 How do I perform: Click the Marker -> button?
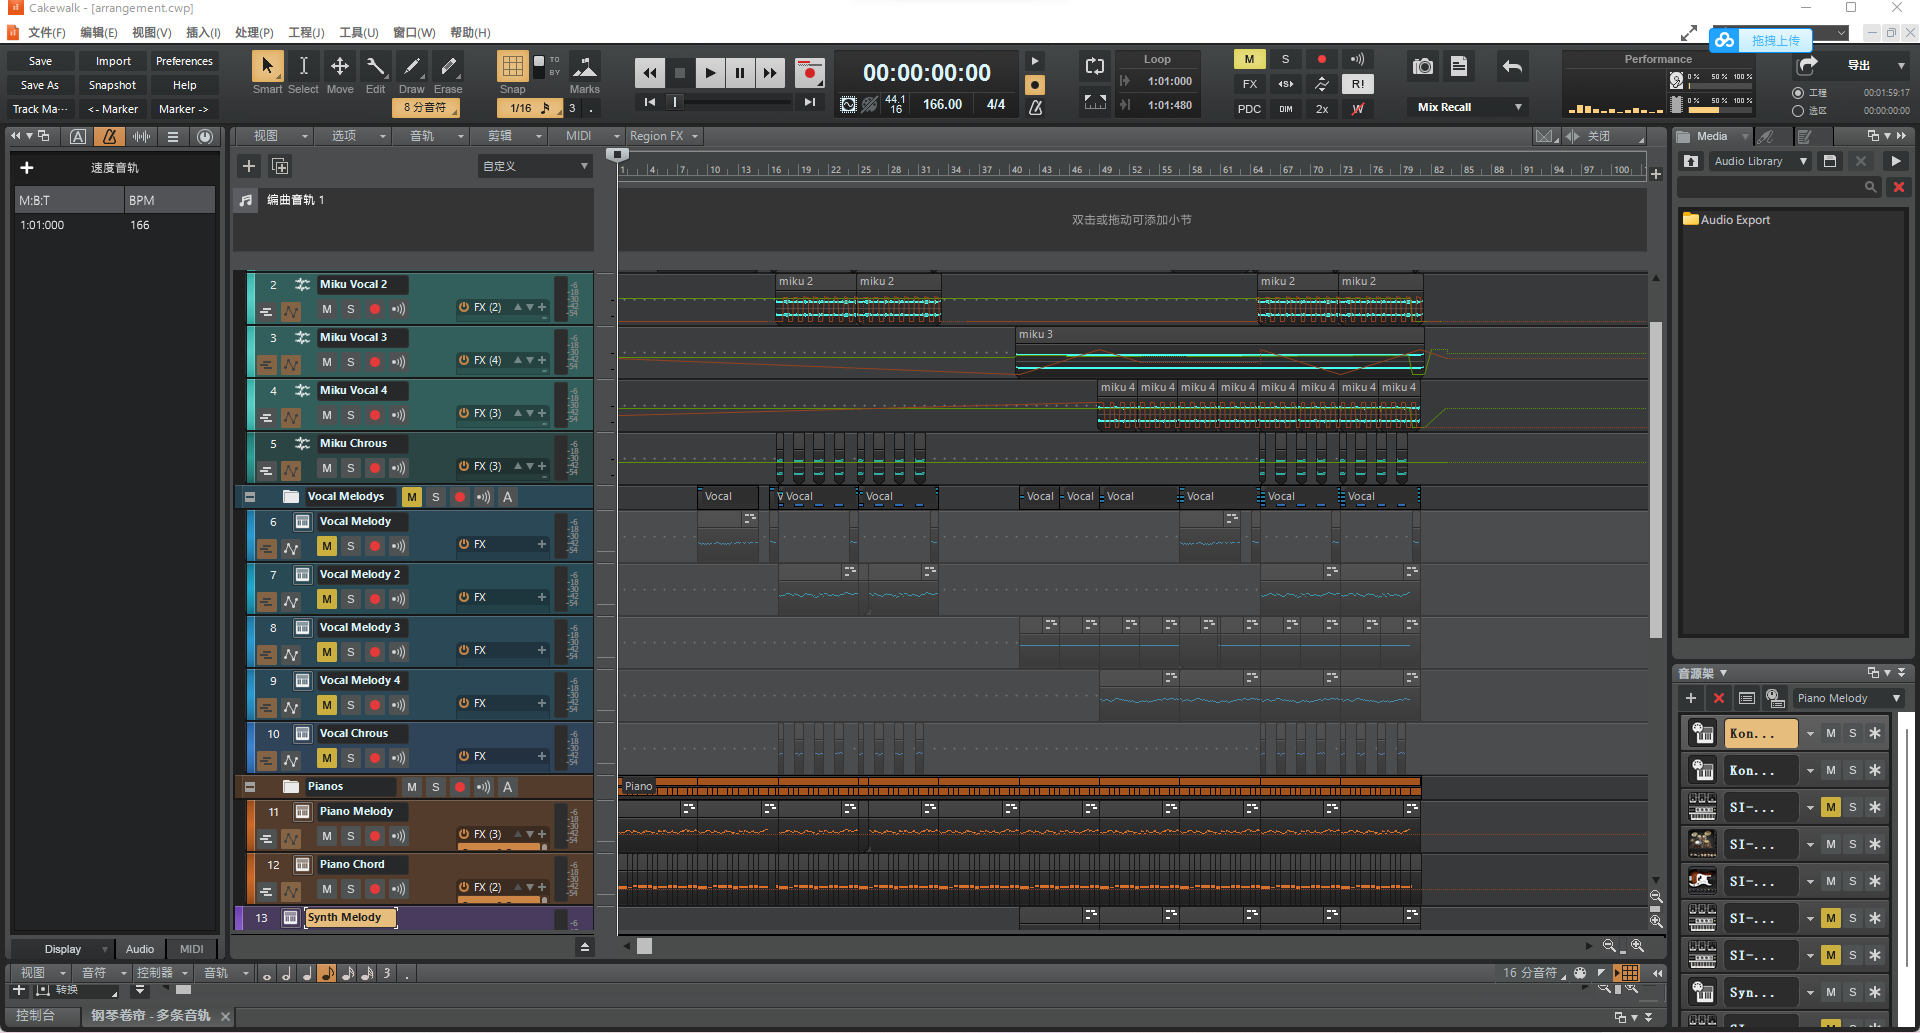coord(184,109)
